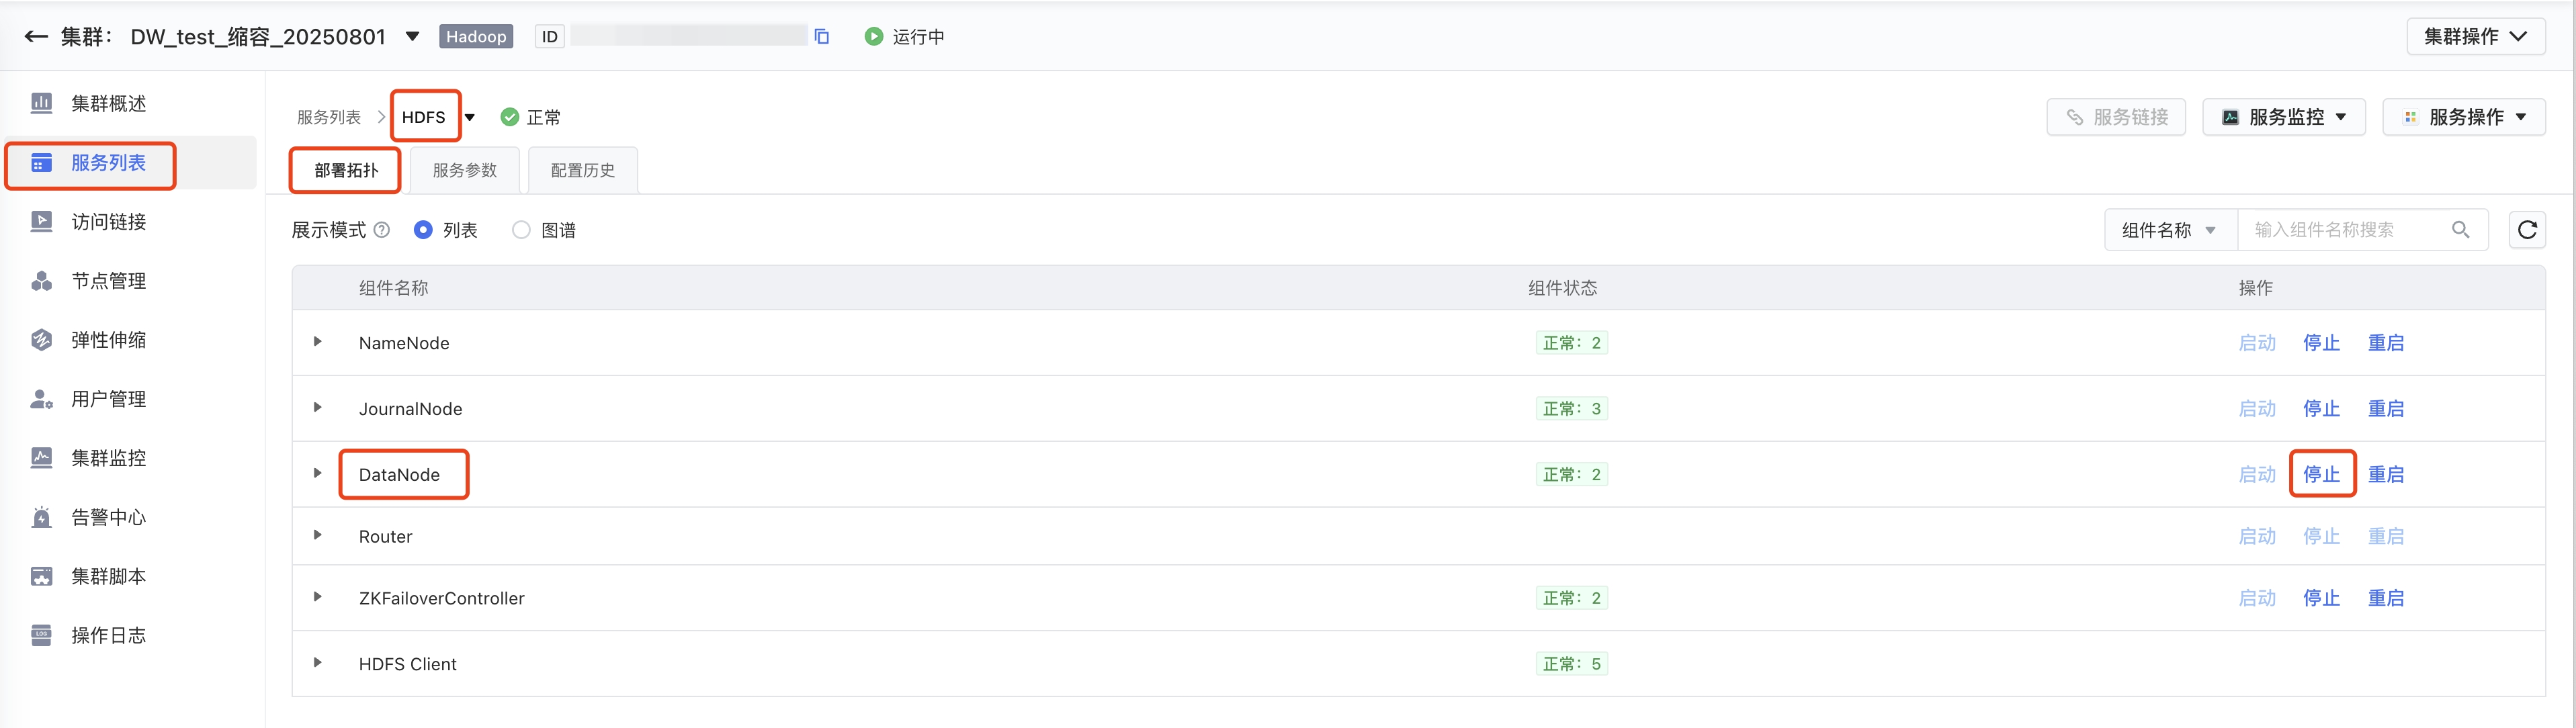Open the 服务监控 dropdown button
The image size is (2576, 728).
[2284, 117]
